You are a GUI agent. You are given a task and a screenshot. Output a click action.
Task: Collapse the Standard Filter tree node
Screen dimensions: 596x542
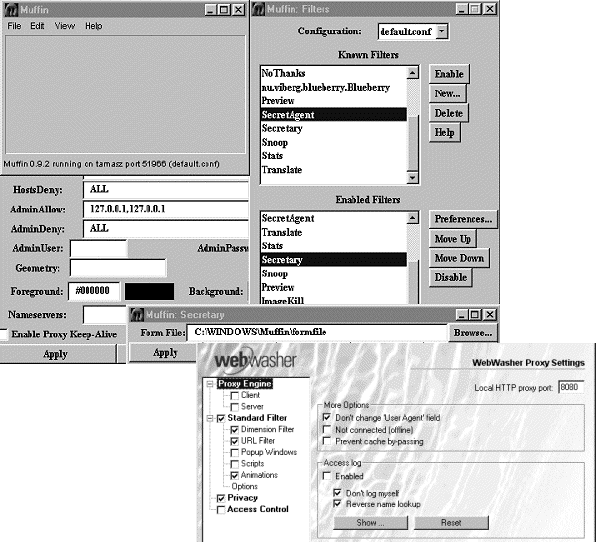[209, 418]
